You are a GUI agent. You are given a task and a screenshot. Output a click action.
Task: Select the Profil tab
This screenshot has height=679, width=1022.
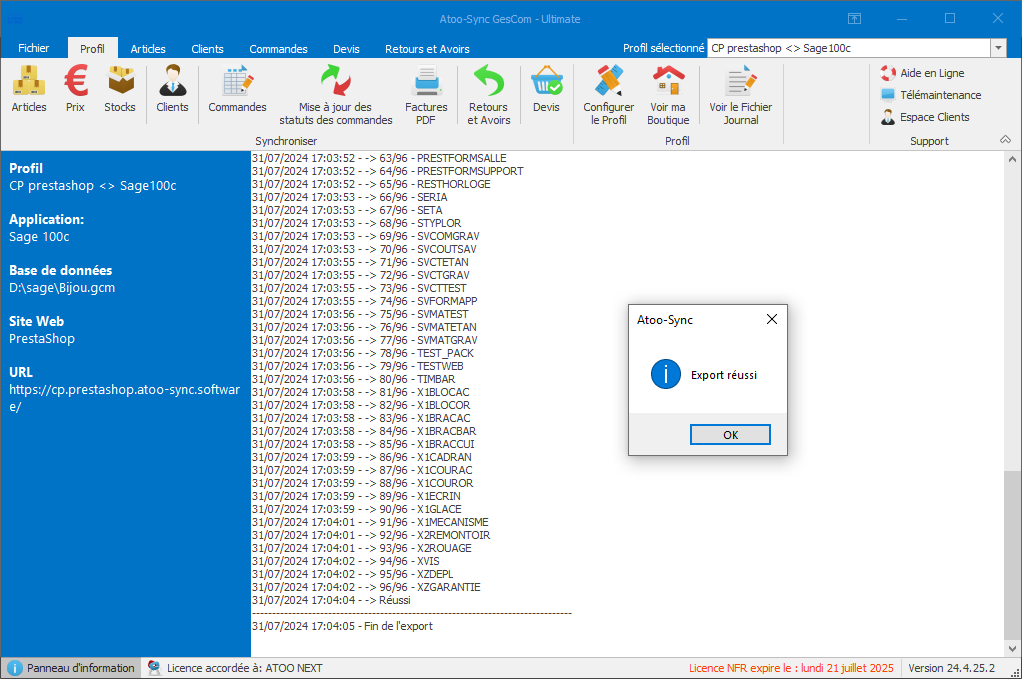[x=93, y=48]
